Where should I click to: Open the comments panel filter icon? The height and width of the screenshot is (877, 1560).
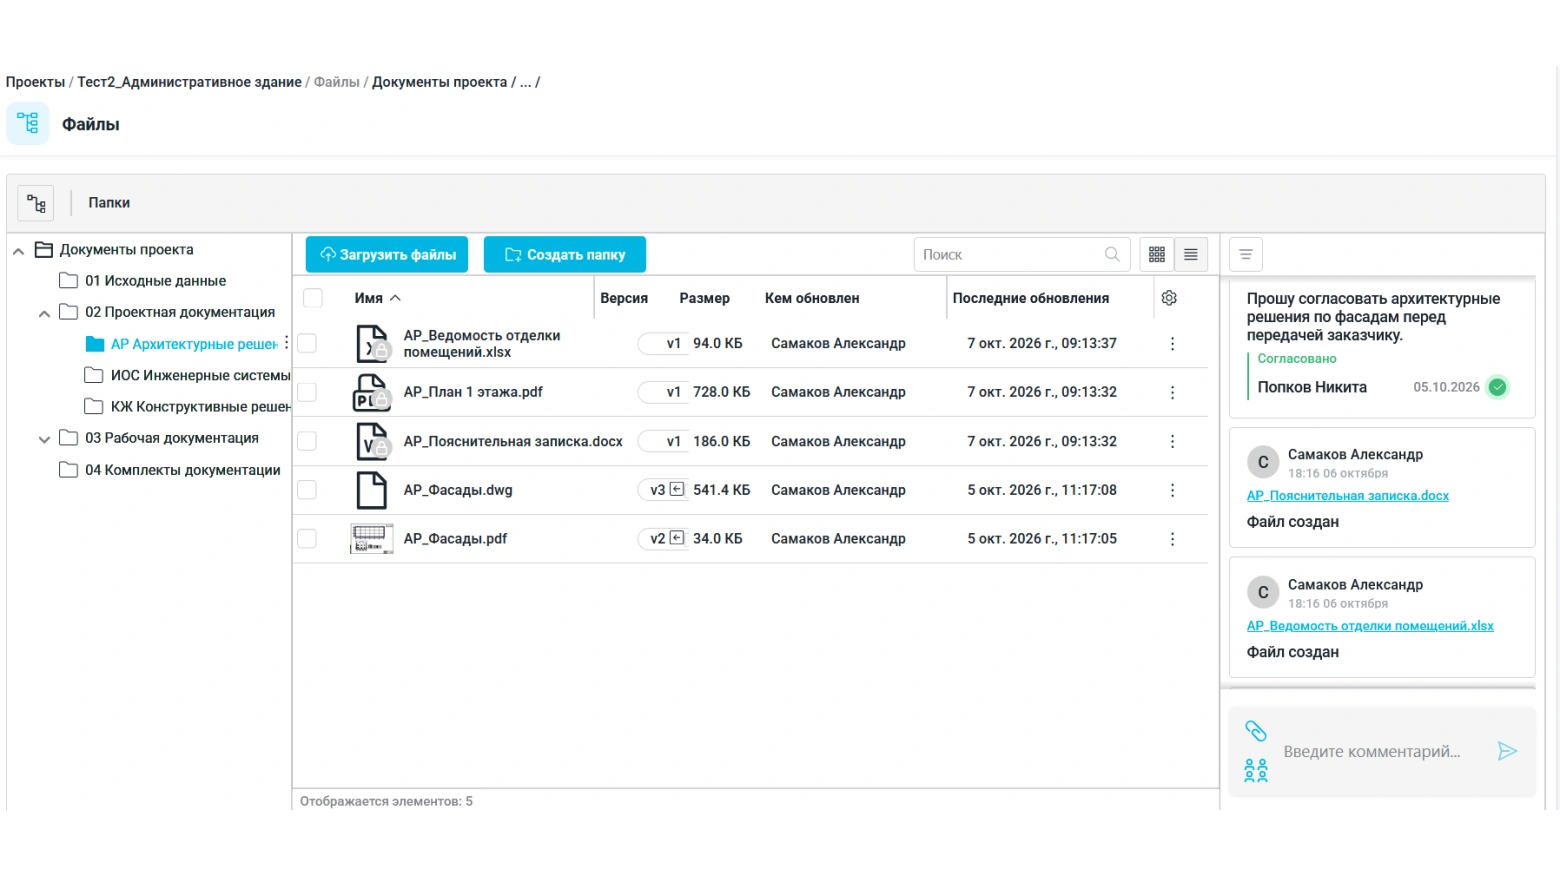coord(1246,254)
